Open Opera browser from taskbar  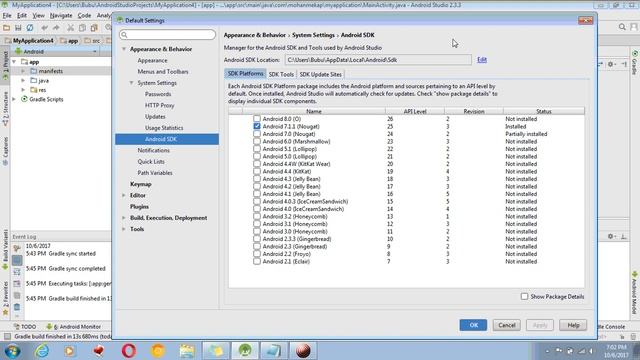click(129, 351)
